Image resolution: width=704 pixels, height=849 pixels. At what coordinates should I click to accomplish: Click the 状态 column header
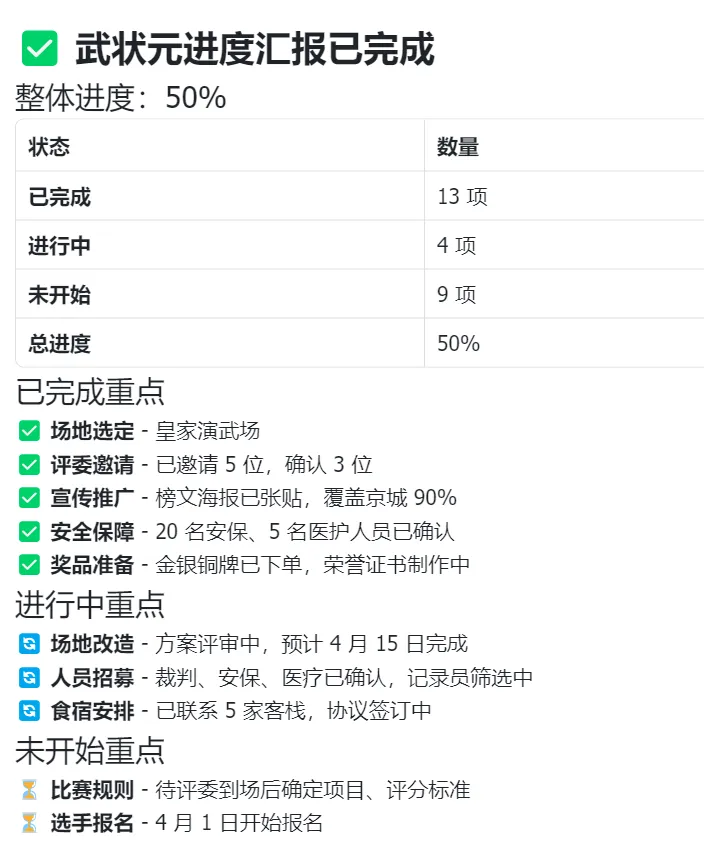(x=49, y=147)
